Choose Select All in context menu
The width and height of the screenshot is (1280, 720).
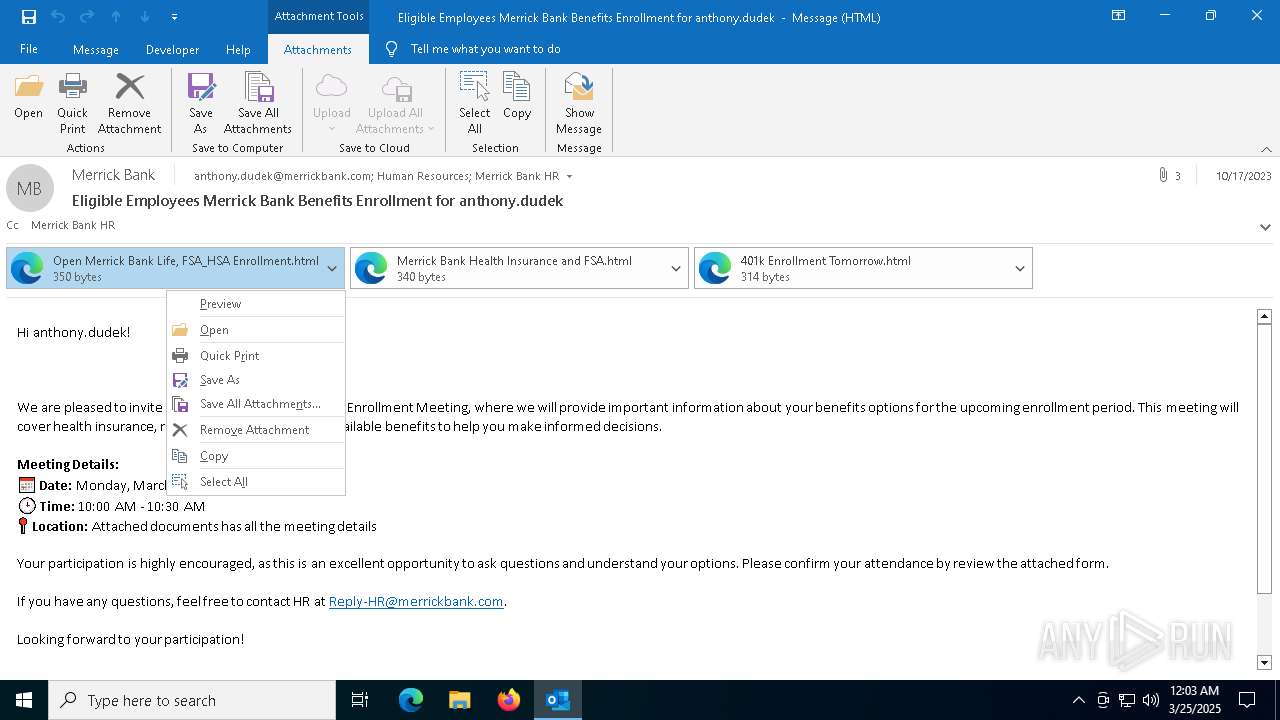coord(256,482)
